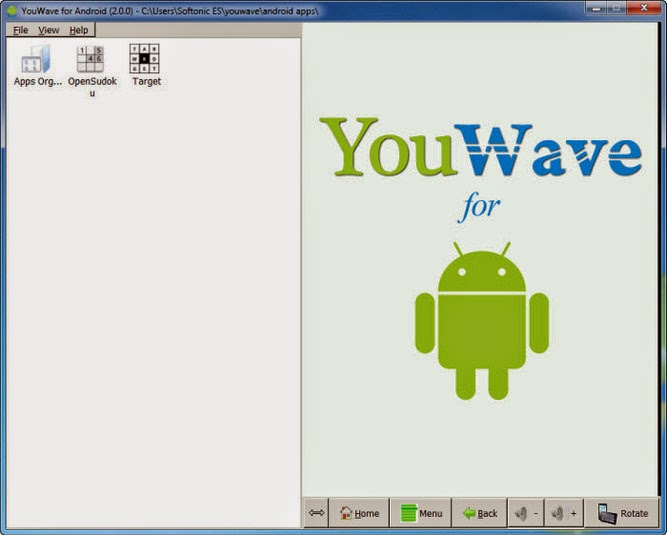Click the YouWave title bar icon
The image size is (667, 535).
(12, 11)
